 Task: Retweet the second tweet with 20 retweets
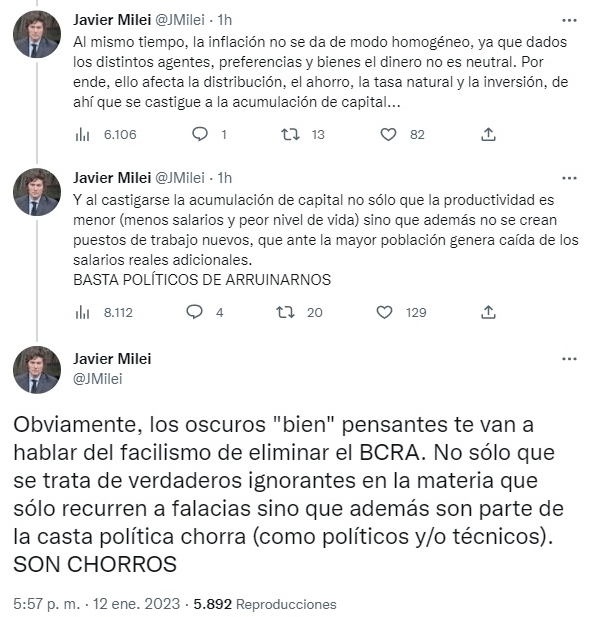click(285, 312)
